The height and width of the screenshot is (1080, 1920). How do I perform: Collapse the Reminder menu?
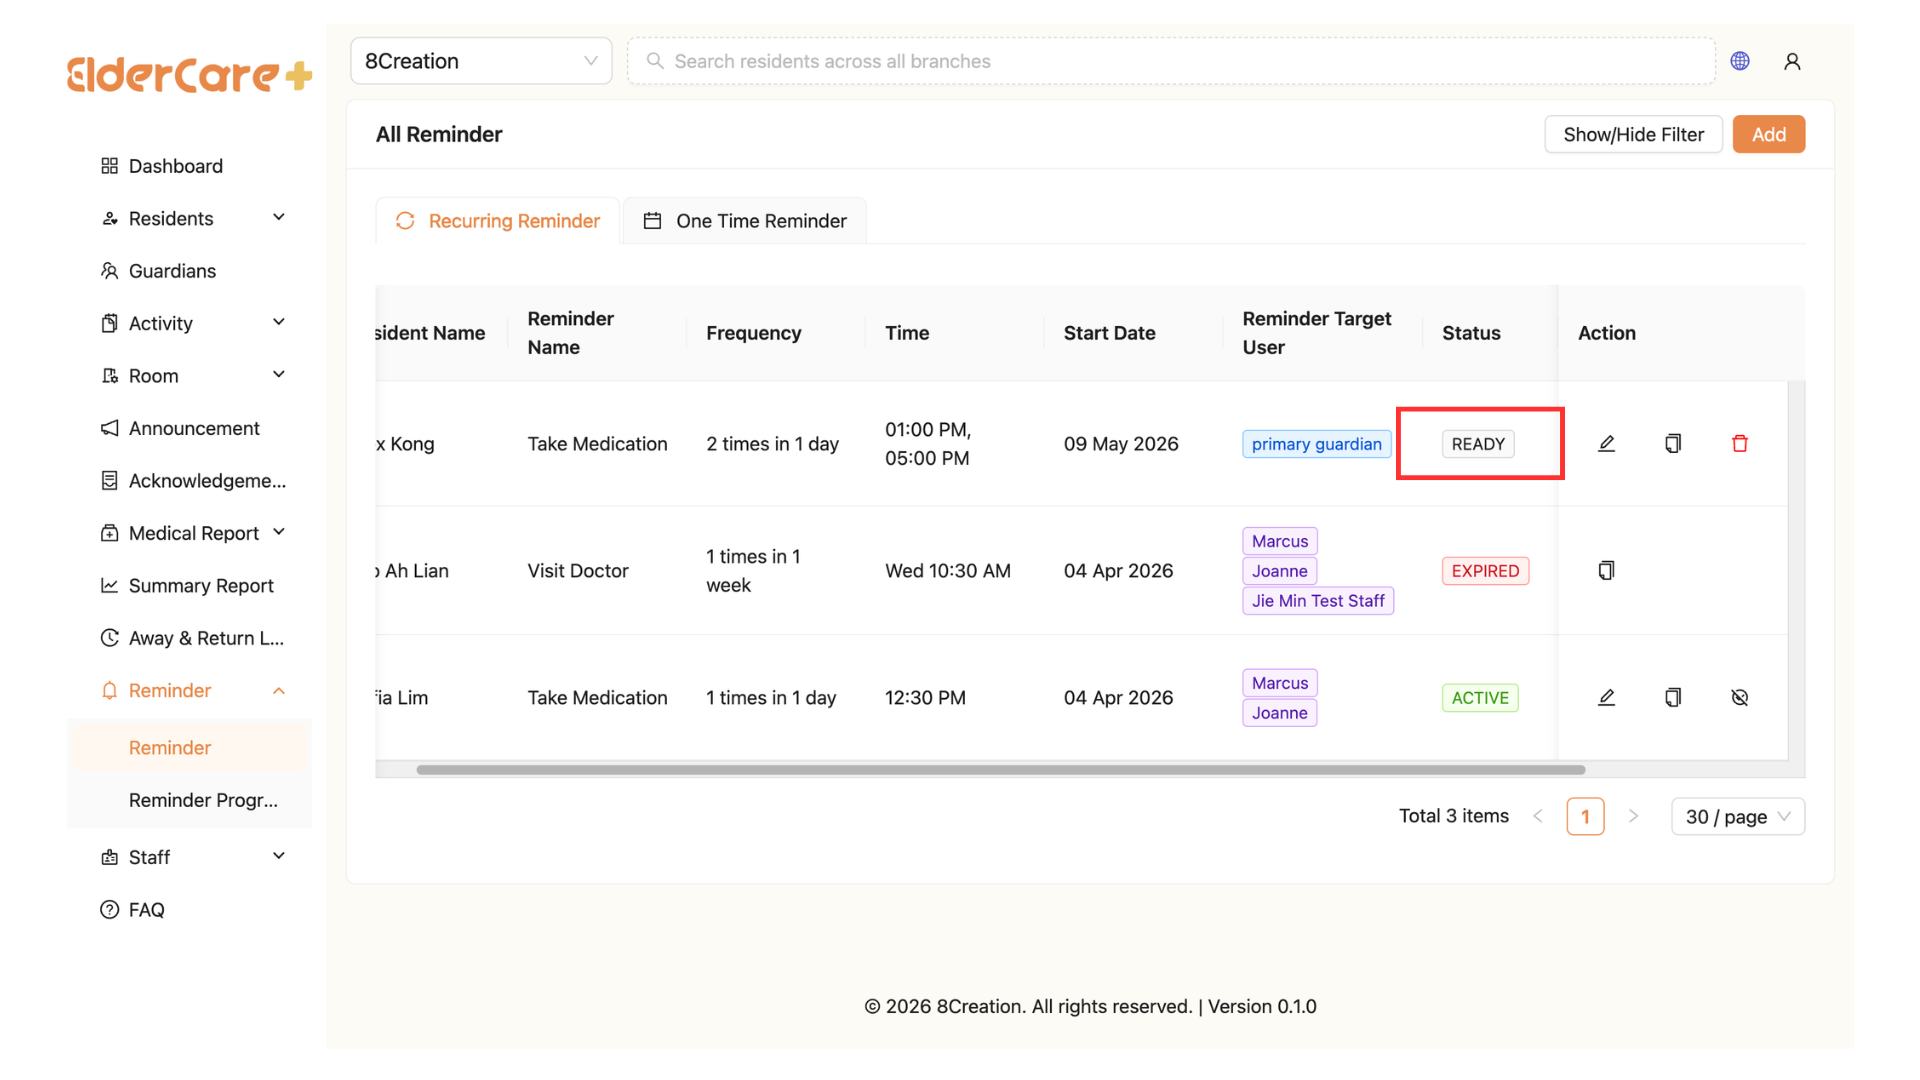tap(279, 691)
